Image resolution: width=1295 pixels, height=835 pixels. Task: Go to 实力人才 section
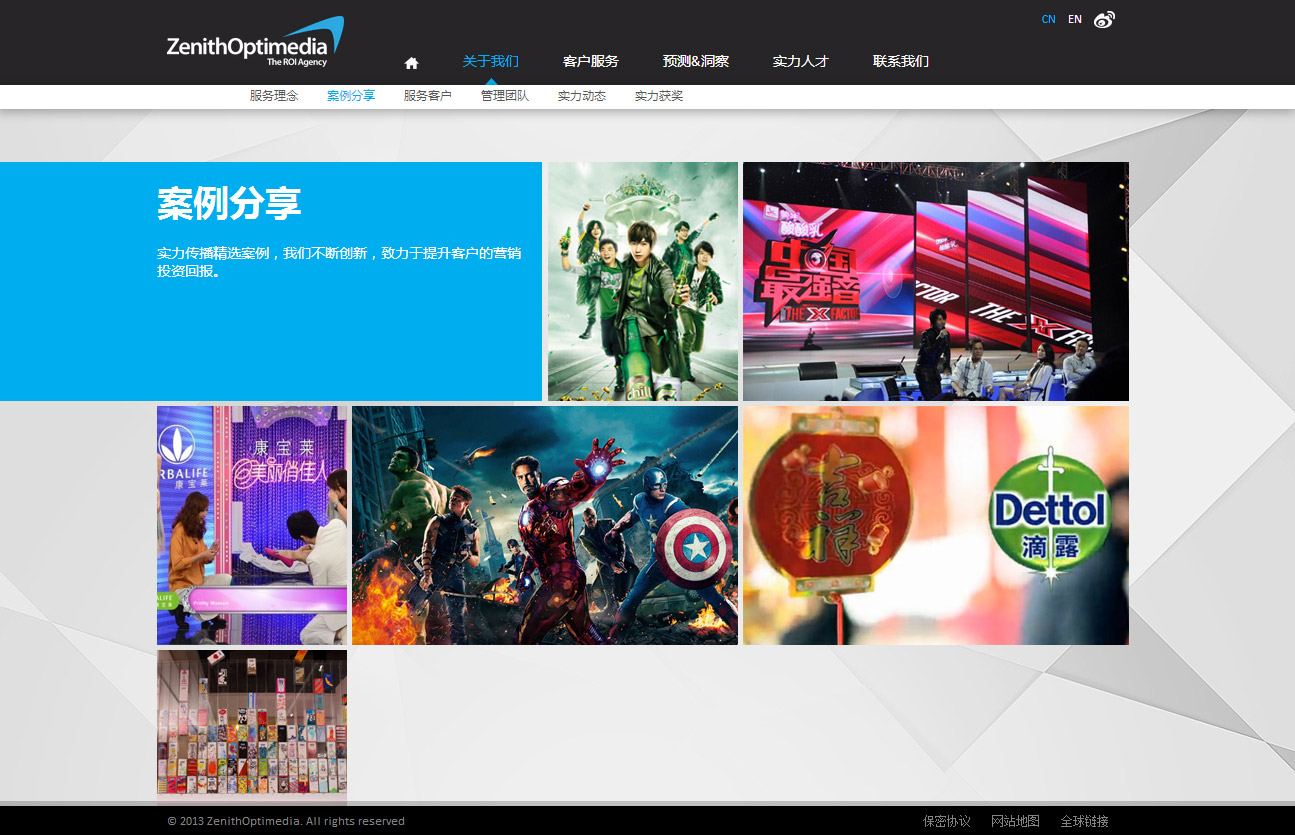point(800,61)
